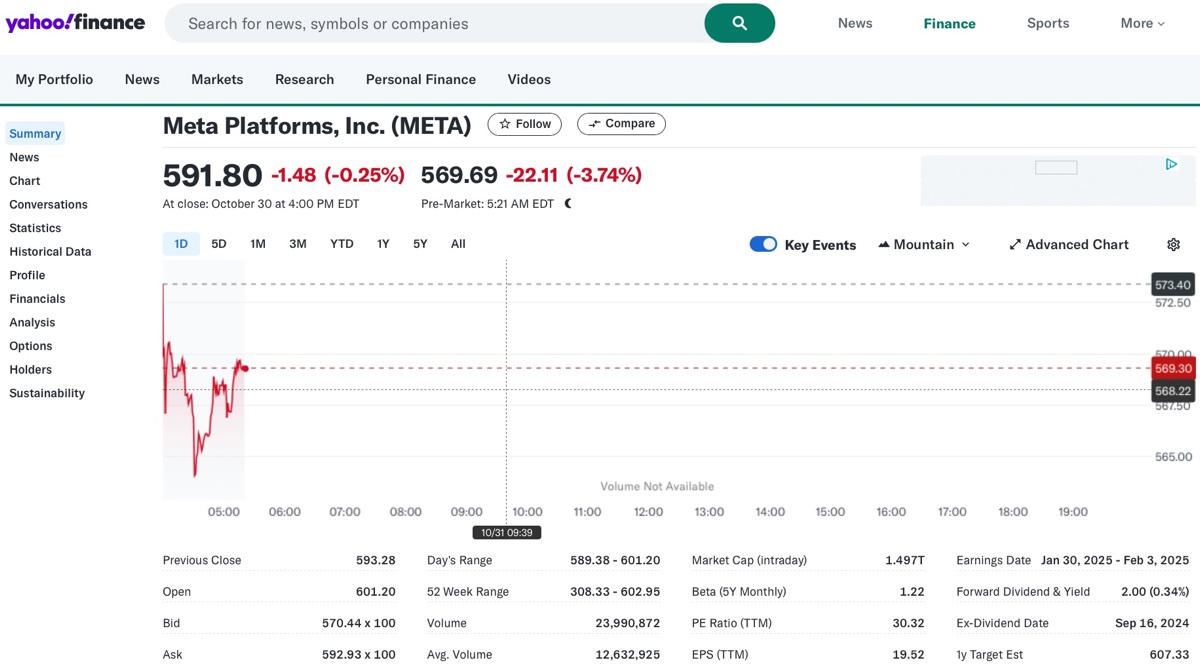Screen dimensions: 1200x666
Task: Click the Yahoo Finance logo
Action: (75, 21)
